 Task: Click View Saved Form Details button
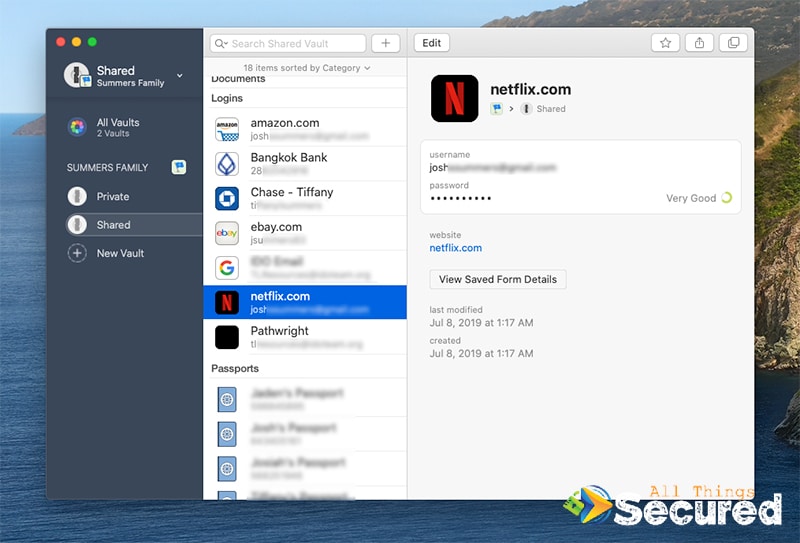tap(498, 279)
